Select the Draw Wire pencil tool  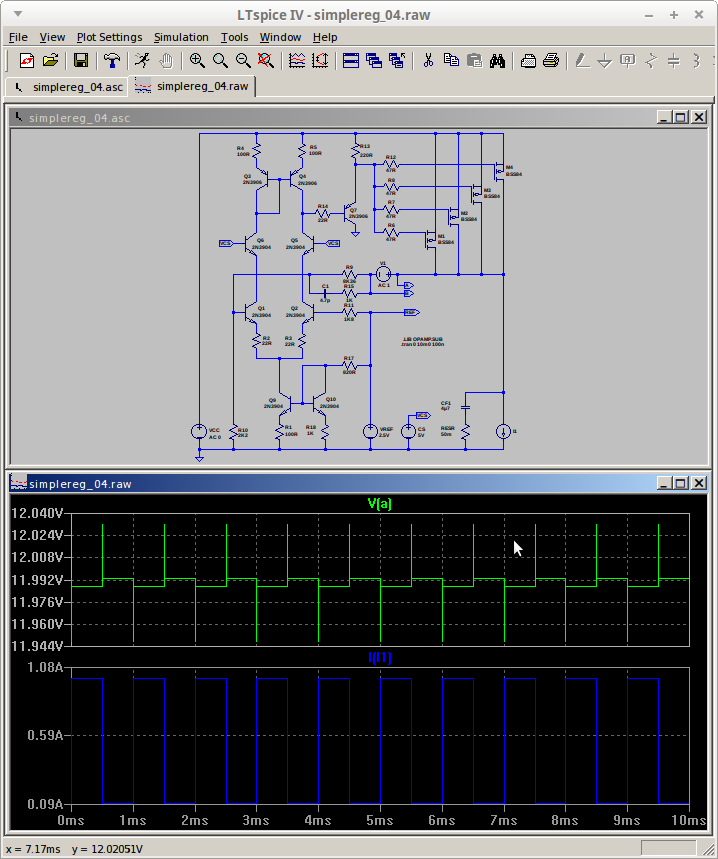[582, 60]
